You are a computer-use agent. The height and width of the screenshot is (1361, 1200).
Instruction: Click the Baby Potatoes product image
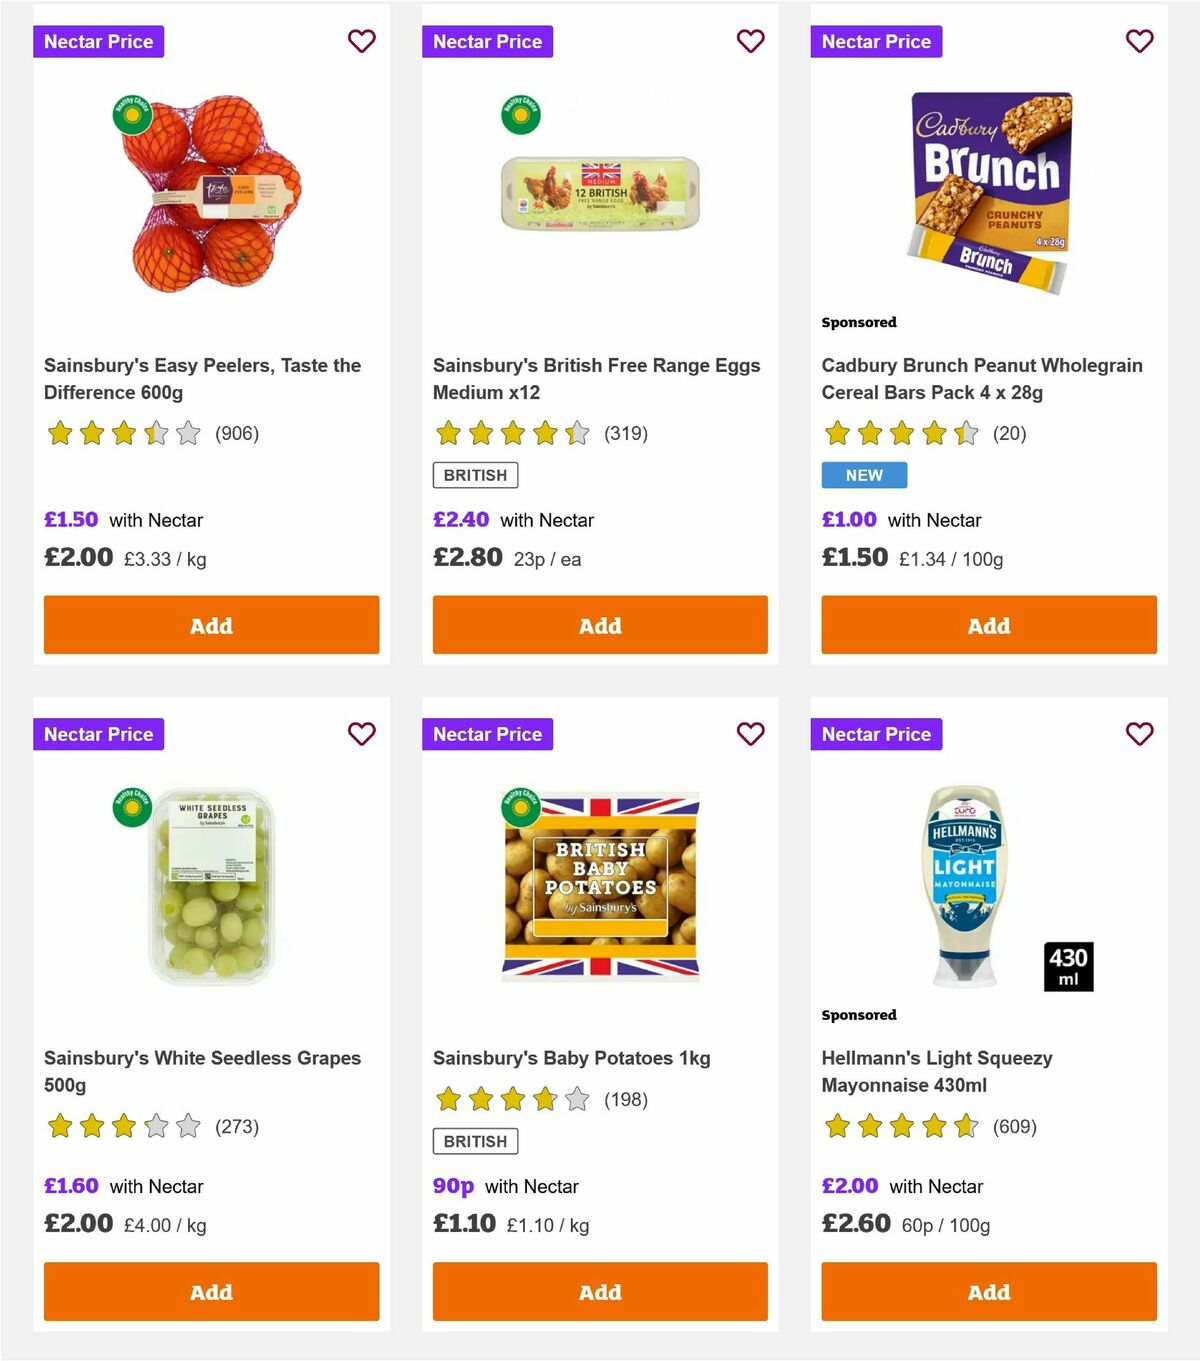pos(599,884)
